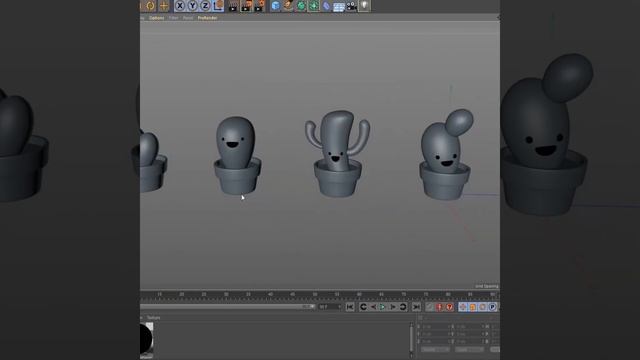The width and height of the screenshot is (640, 360).
Task: Toggle the Y axis lock
Action: click(x=193, y=6)
